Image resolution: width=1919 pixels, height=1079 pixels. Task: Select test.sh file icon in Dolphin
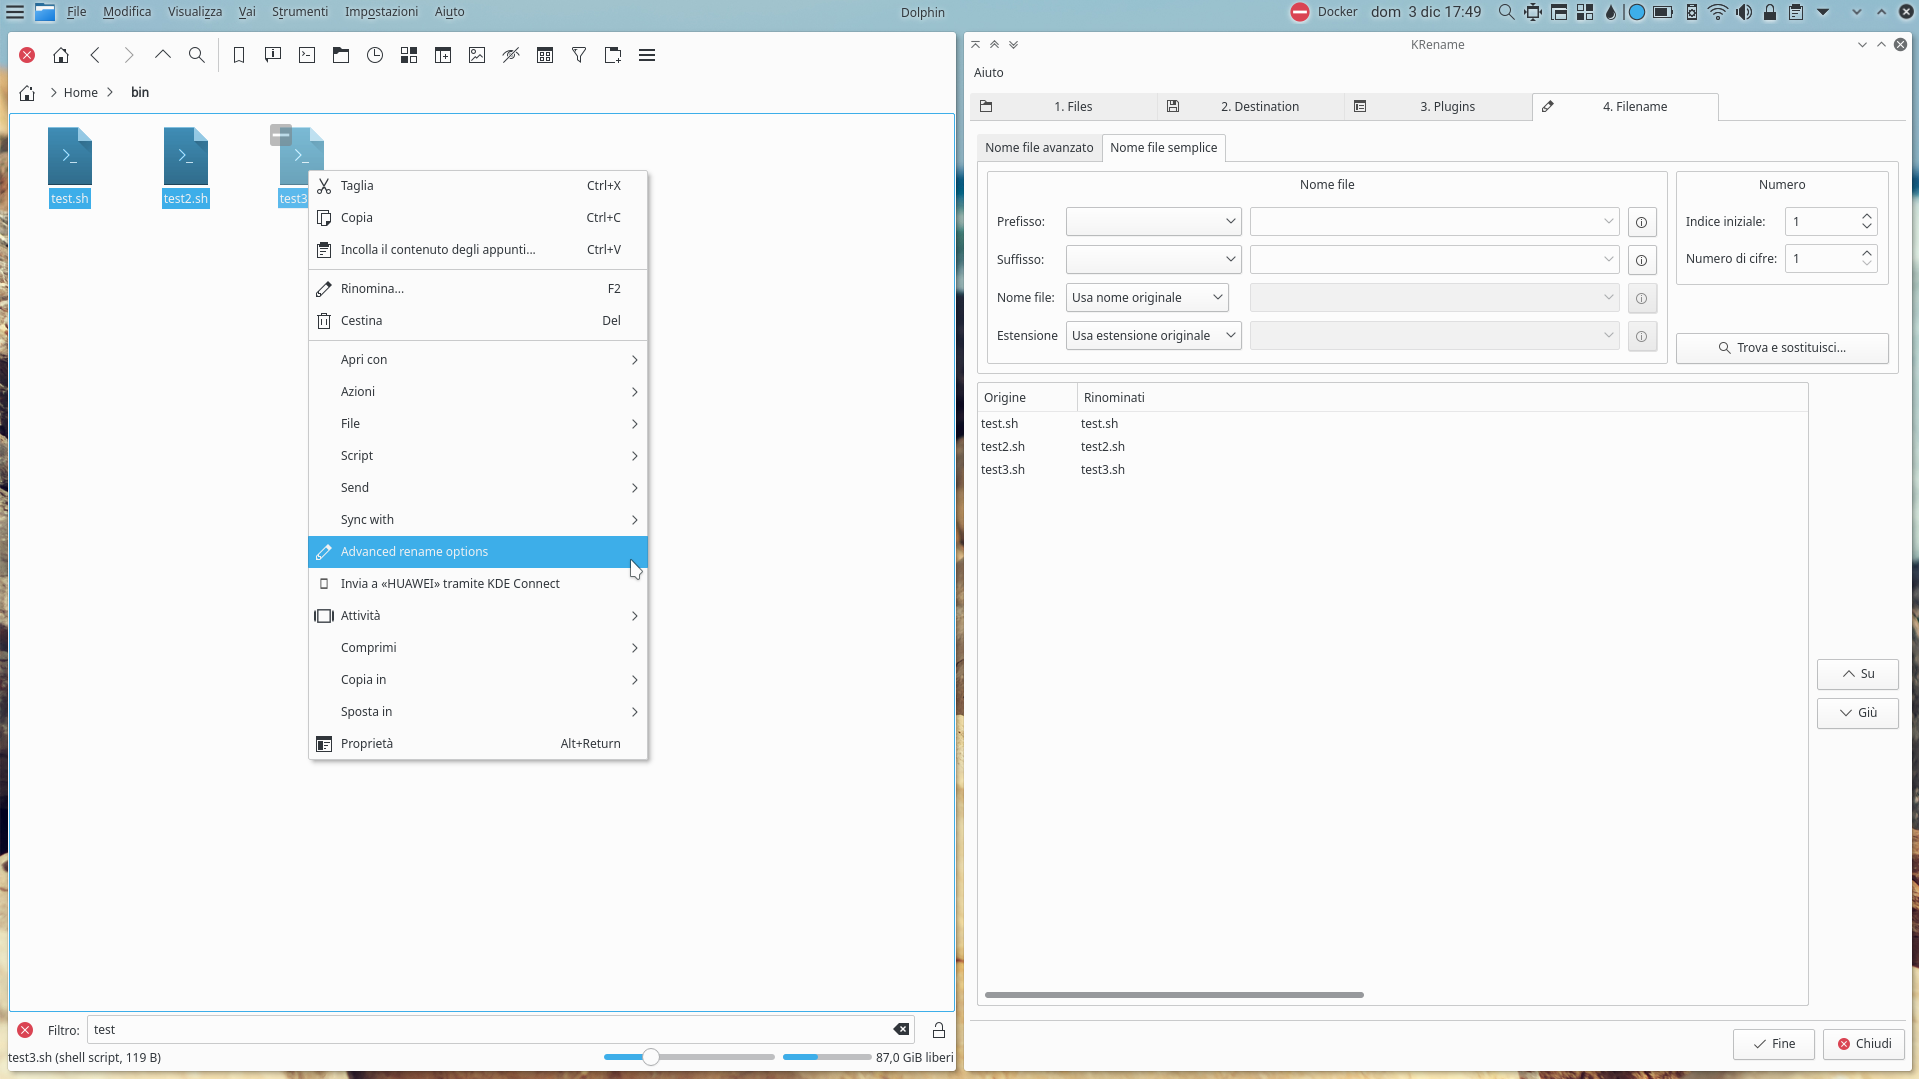(x=70, y=156)
